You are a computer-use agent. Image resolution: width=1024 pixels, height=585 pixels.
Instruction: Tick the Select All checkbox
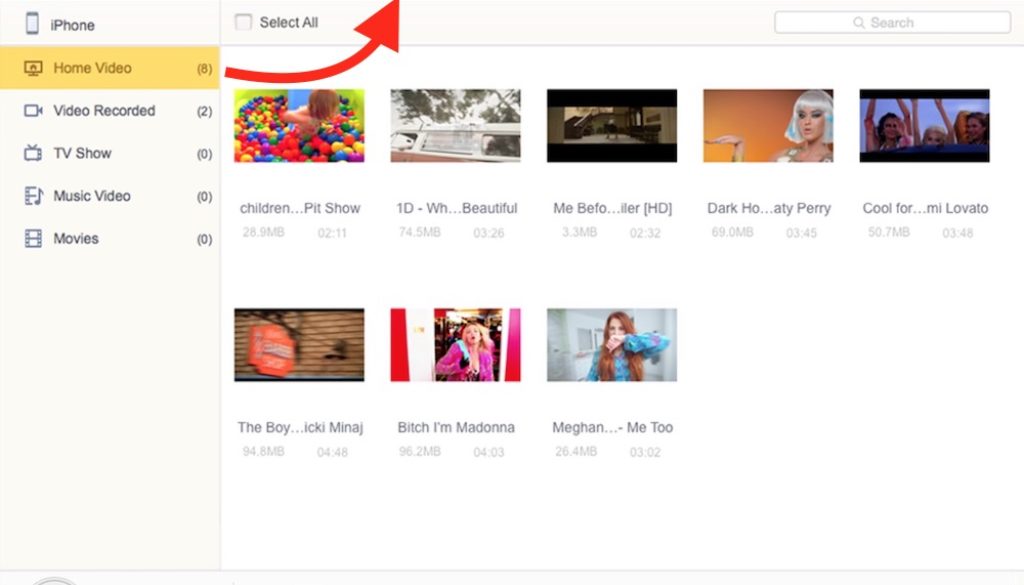click(x=243, y=22)
